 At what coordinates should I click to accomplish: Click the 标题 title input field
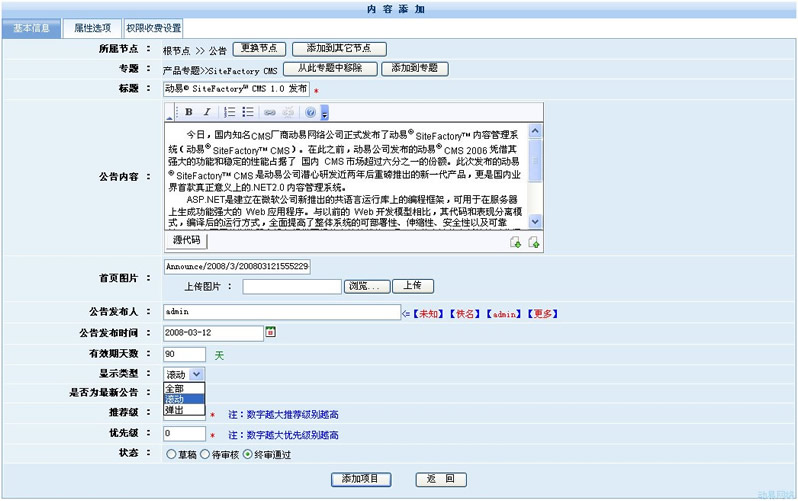pyautogui.click(x=237, y=89)
